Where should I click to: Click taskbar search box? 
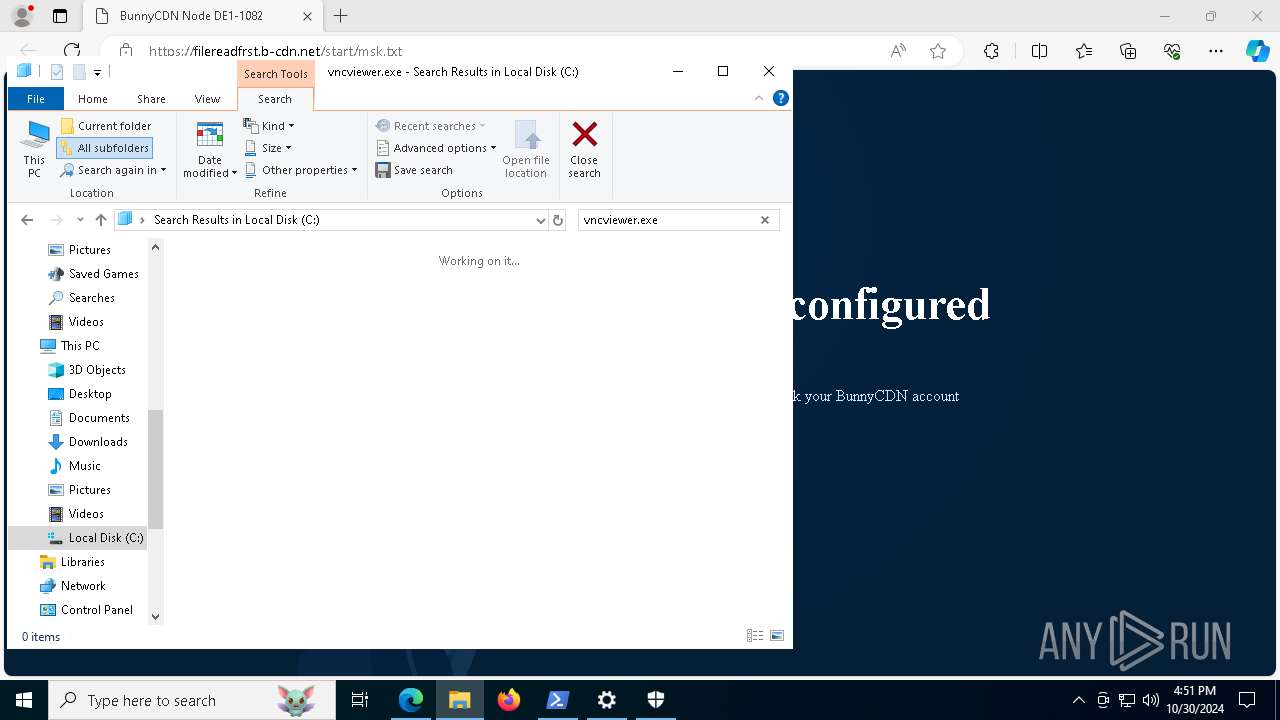(x=192, y=700)
